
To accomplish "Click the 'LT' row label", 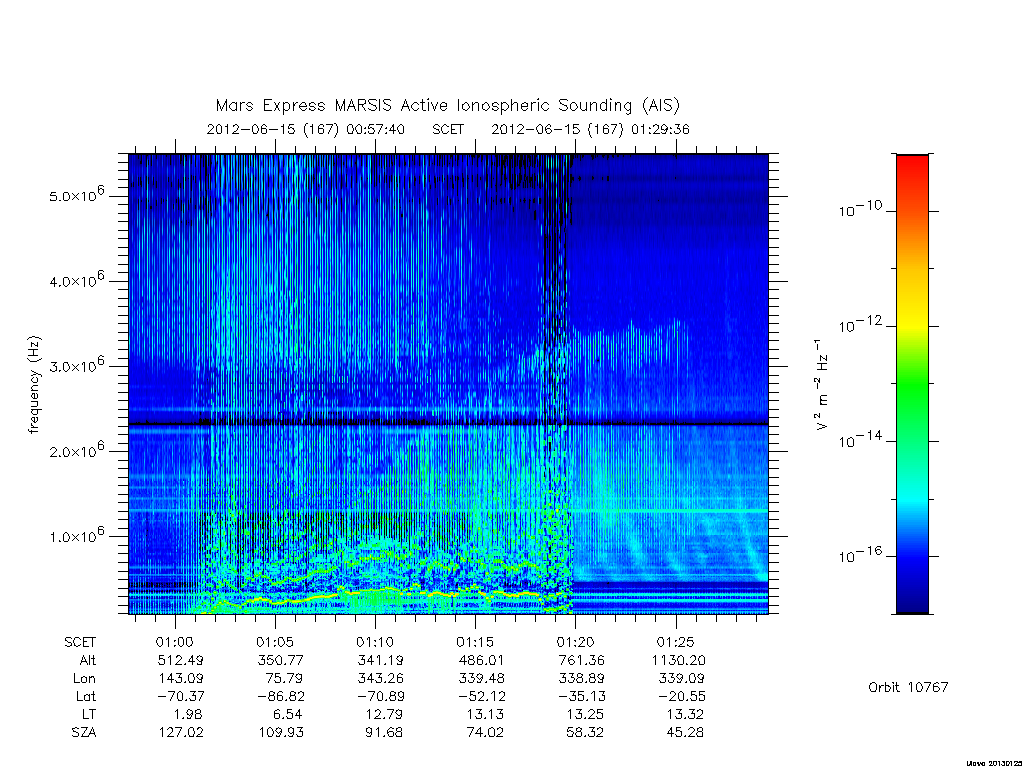I will [x=88, y=714].
